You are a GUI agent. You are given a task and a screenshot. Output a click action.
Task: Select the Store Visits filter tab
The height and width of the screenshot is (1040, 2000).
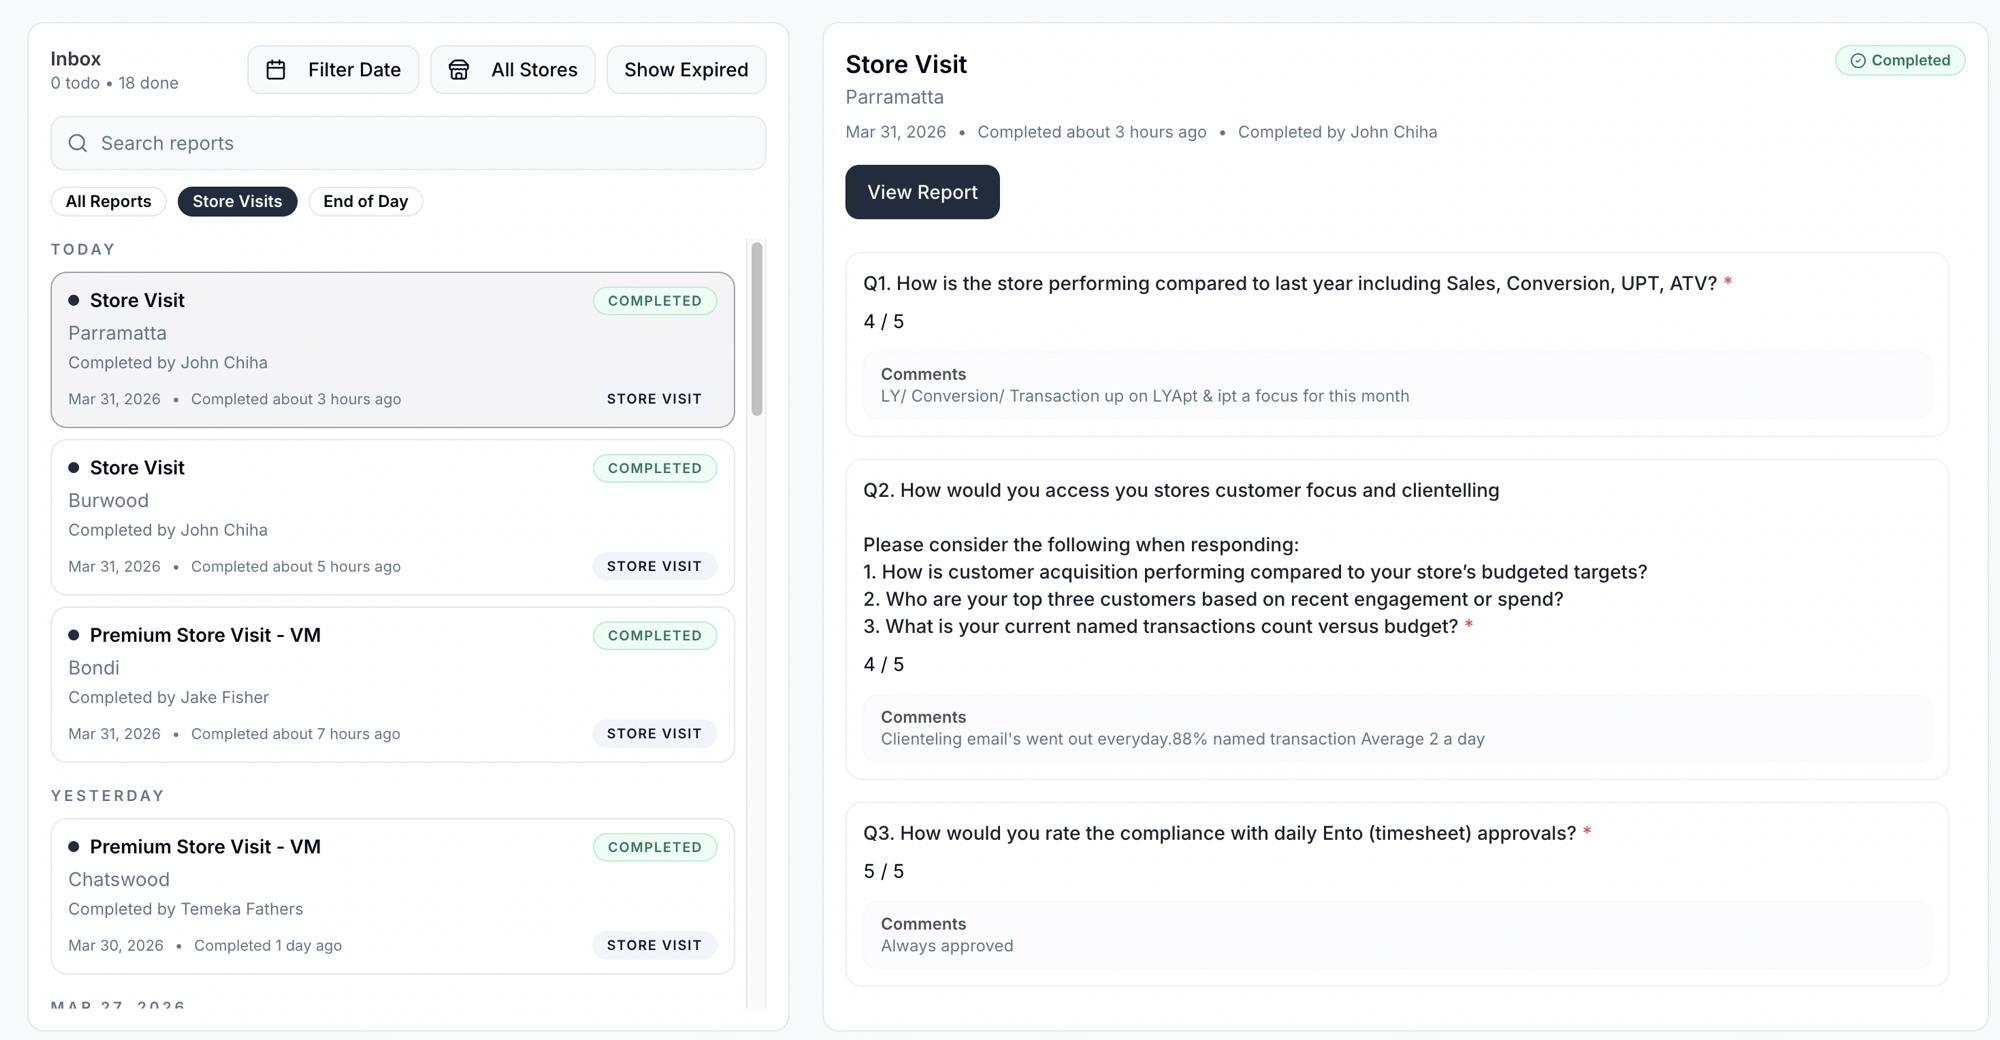[x=237, y=202]
